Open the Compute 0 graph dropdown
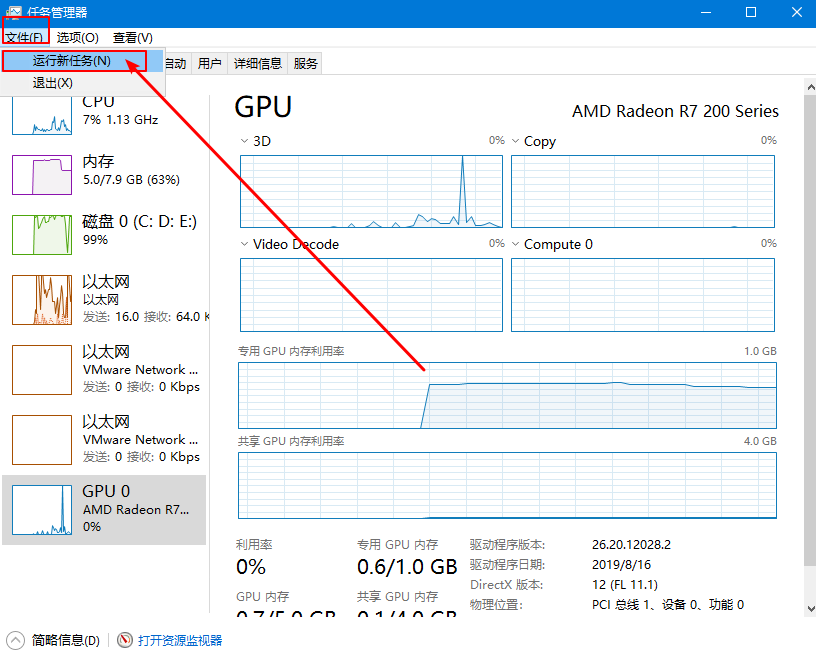The height and width of the screenshot is (661, 816). pyautogui.click(x=517, y=245)
